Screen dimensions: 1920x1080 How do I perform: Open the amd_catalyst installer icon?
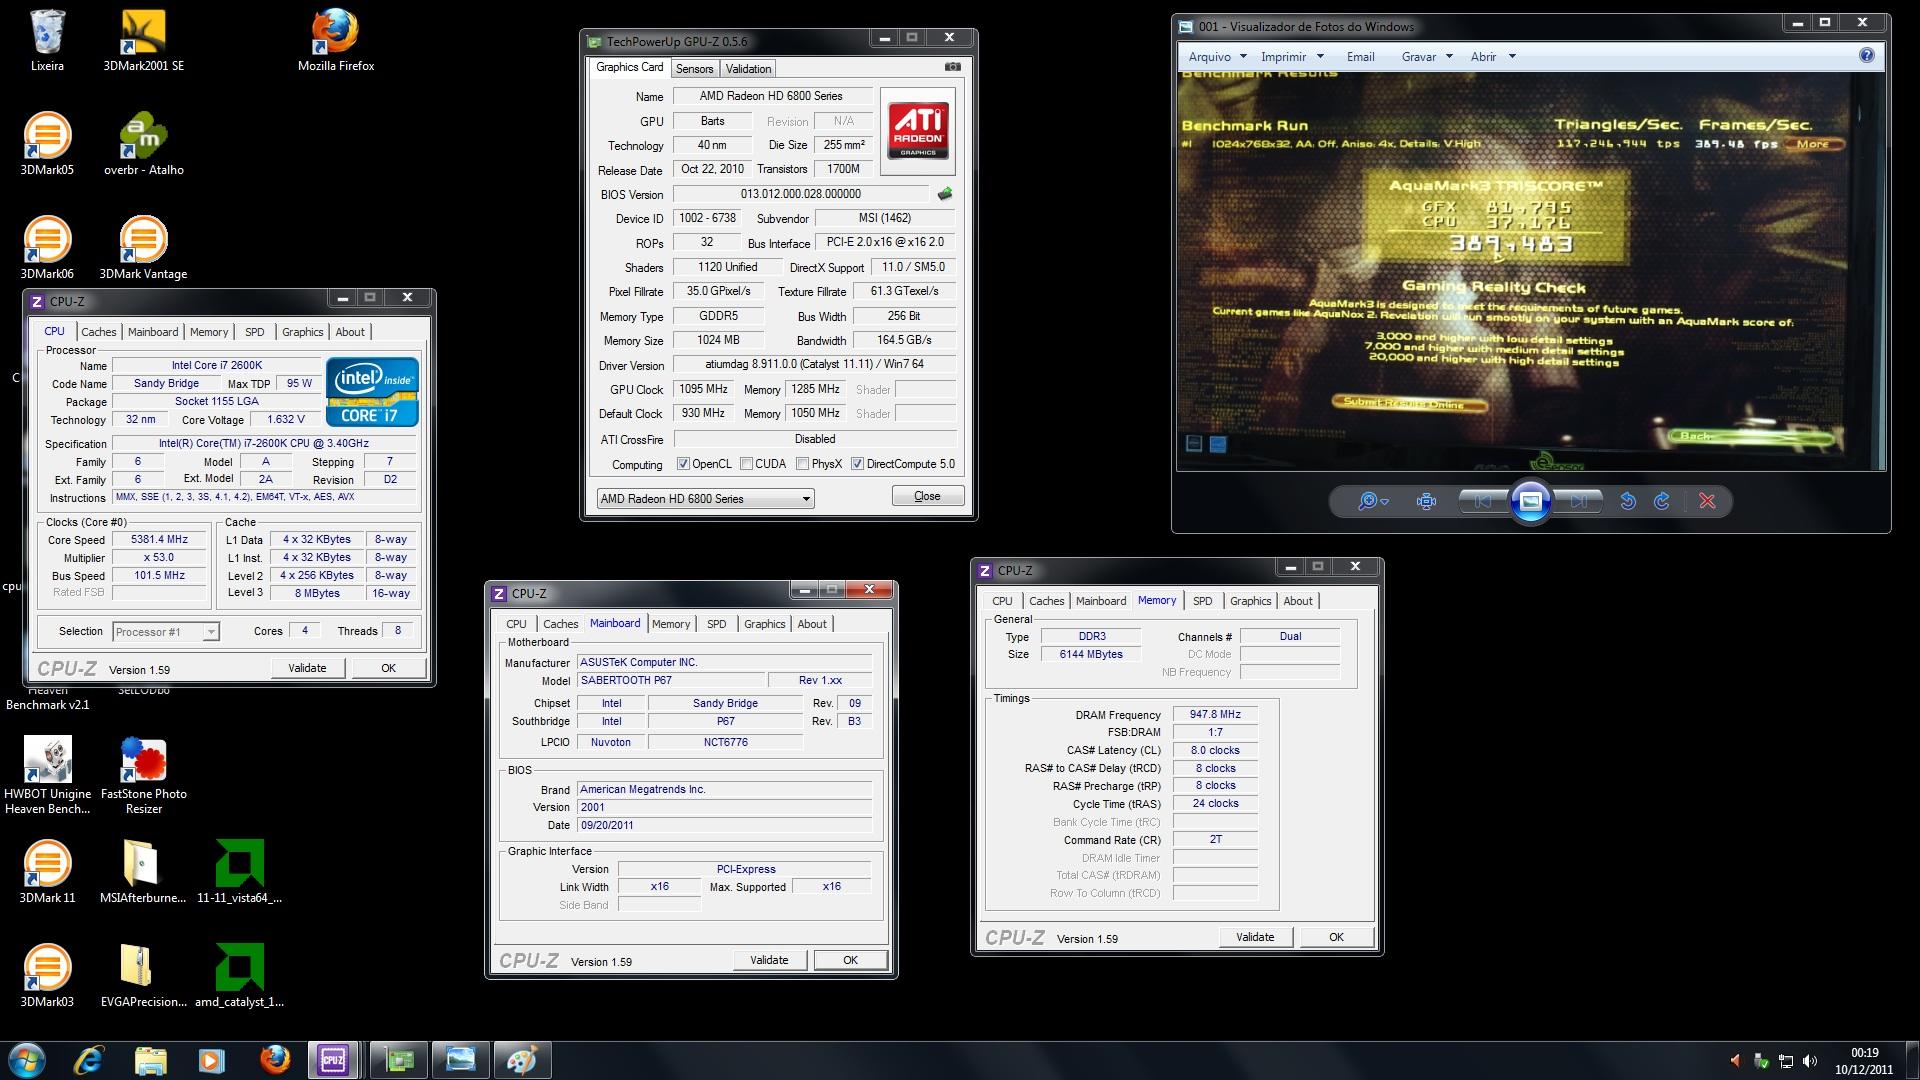240,976
